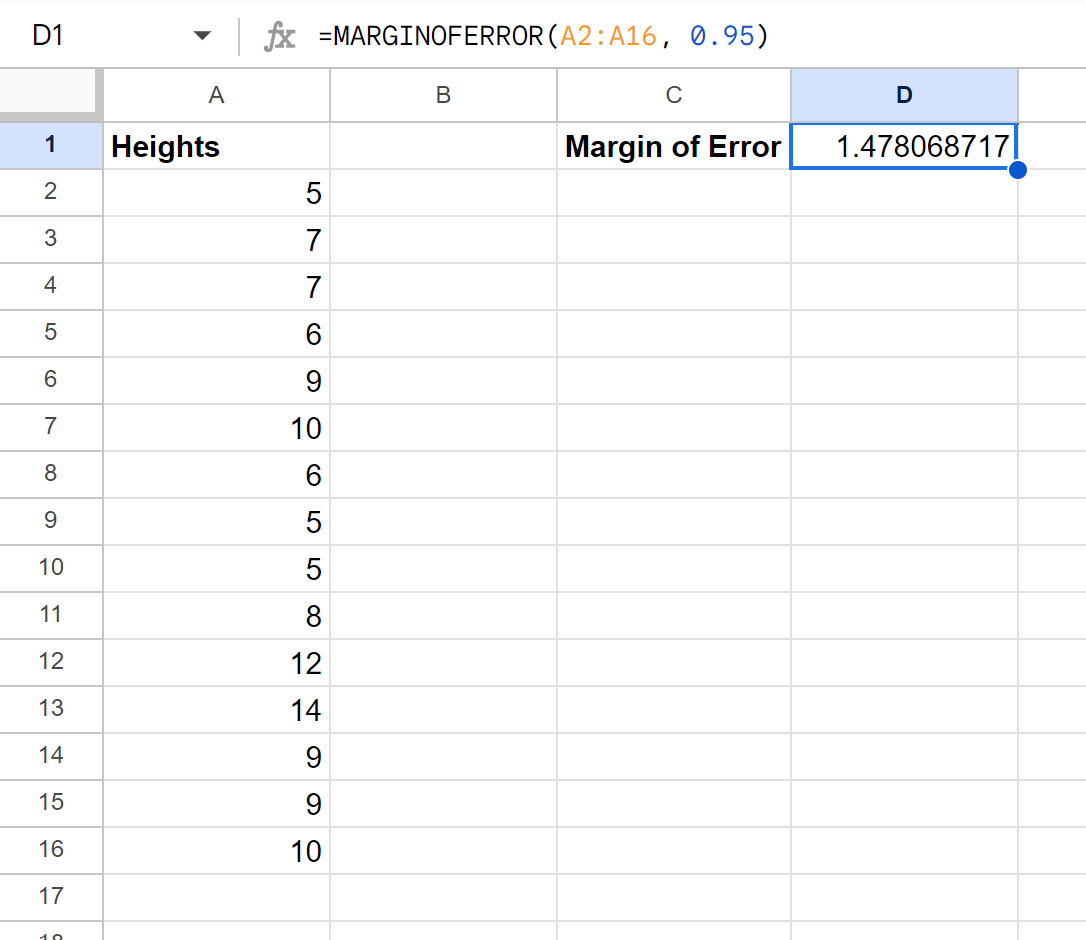Click cell A10 with value 5
Viewport: 1086px width, 940px height.
[x=216, y=569]
